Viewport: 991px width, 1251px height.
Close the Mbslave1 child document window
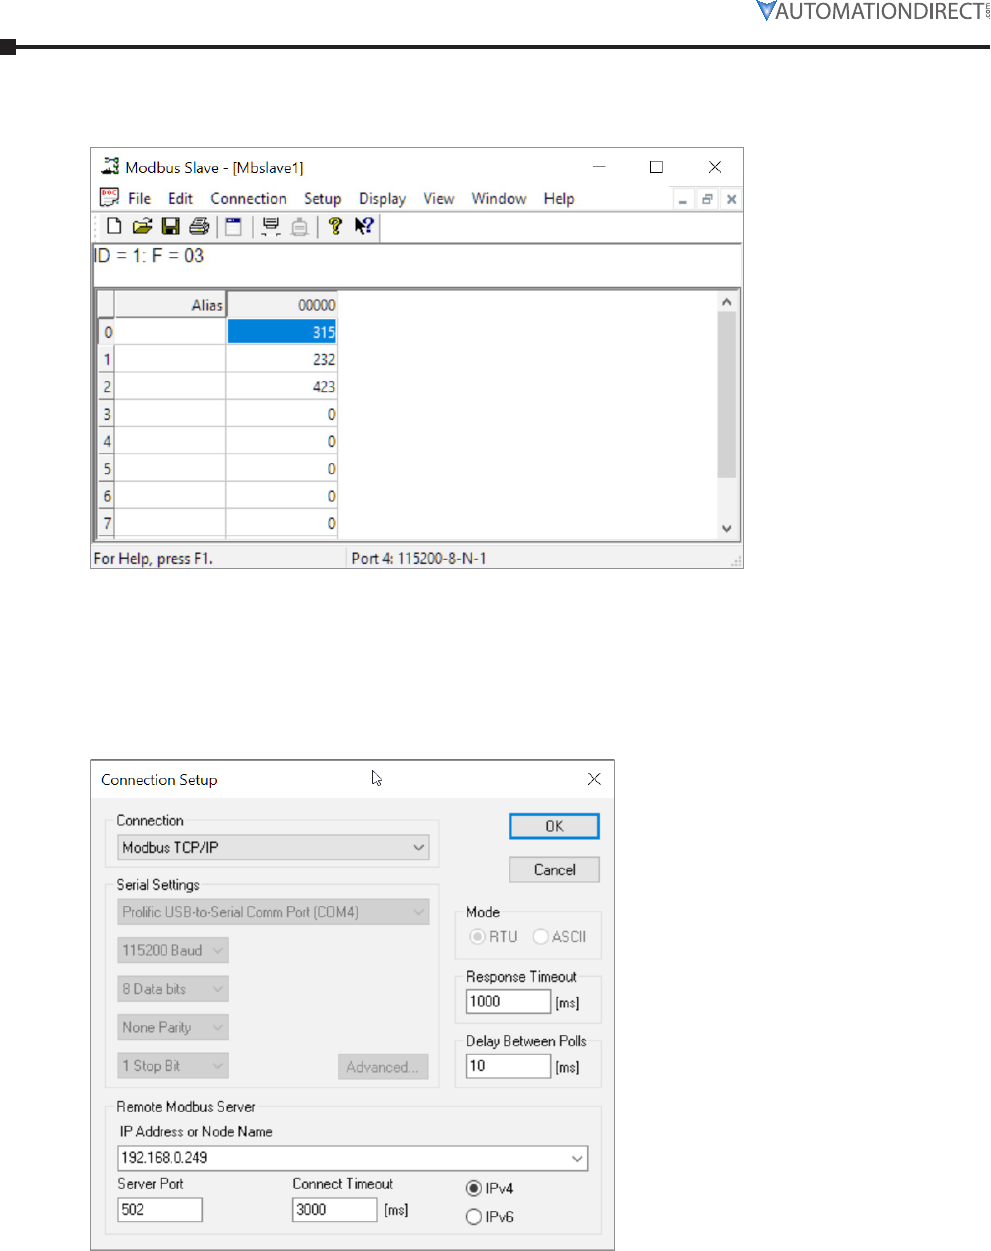(731, 199)
